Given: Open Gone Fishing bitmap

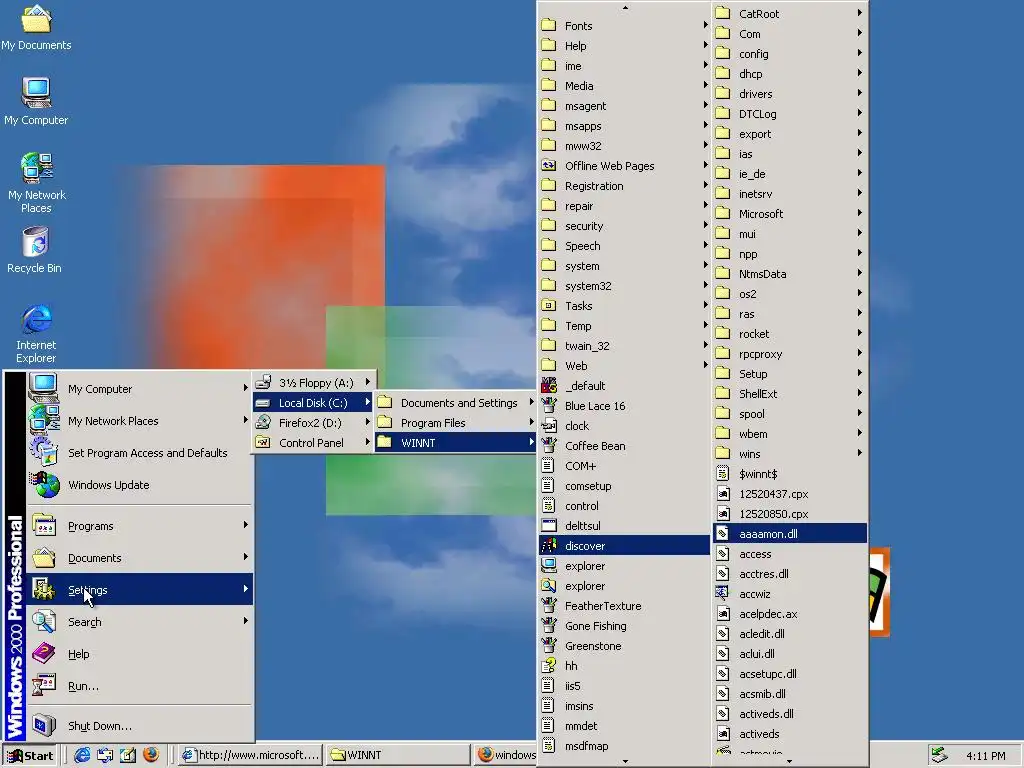Looking at the screenshot, I should (624, 626).
